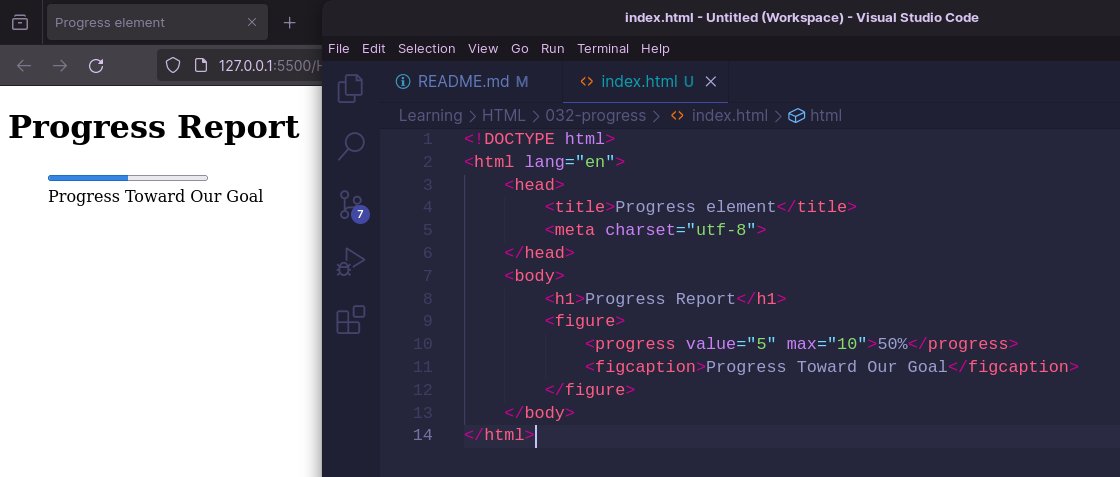The width and height of the screenshot is (1120, 477).
Task: Click lang="en" attribute on line 2
Action: [x=569, y=161]
